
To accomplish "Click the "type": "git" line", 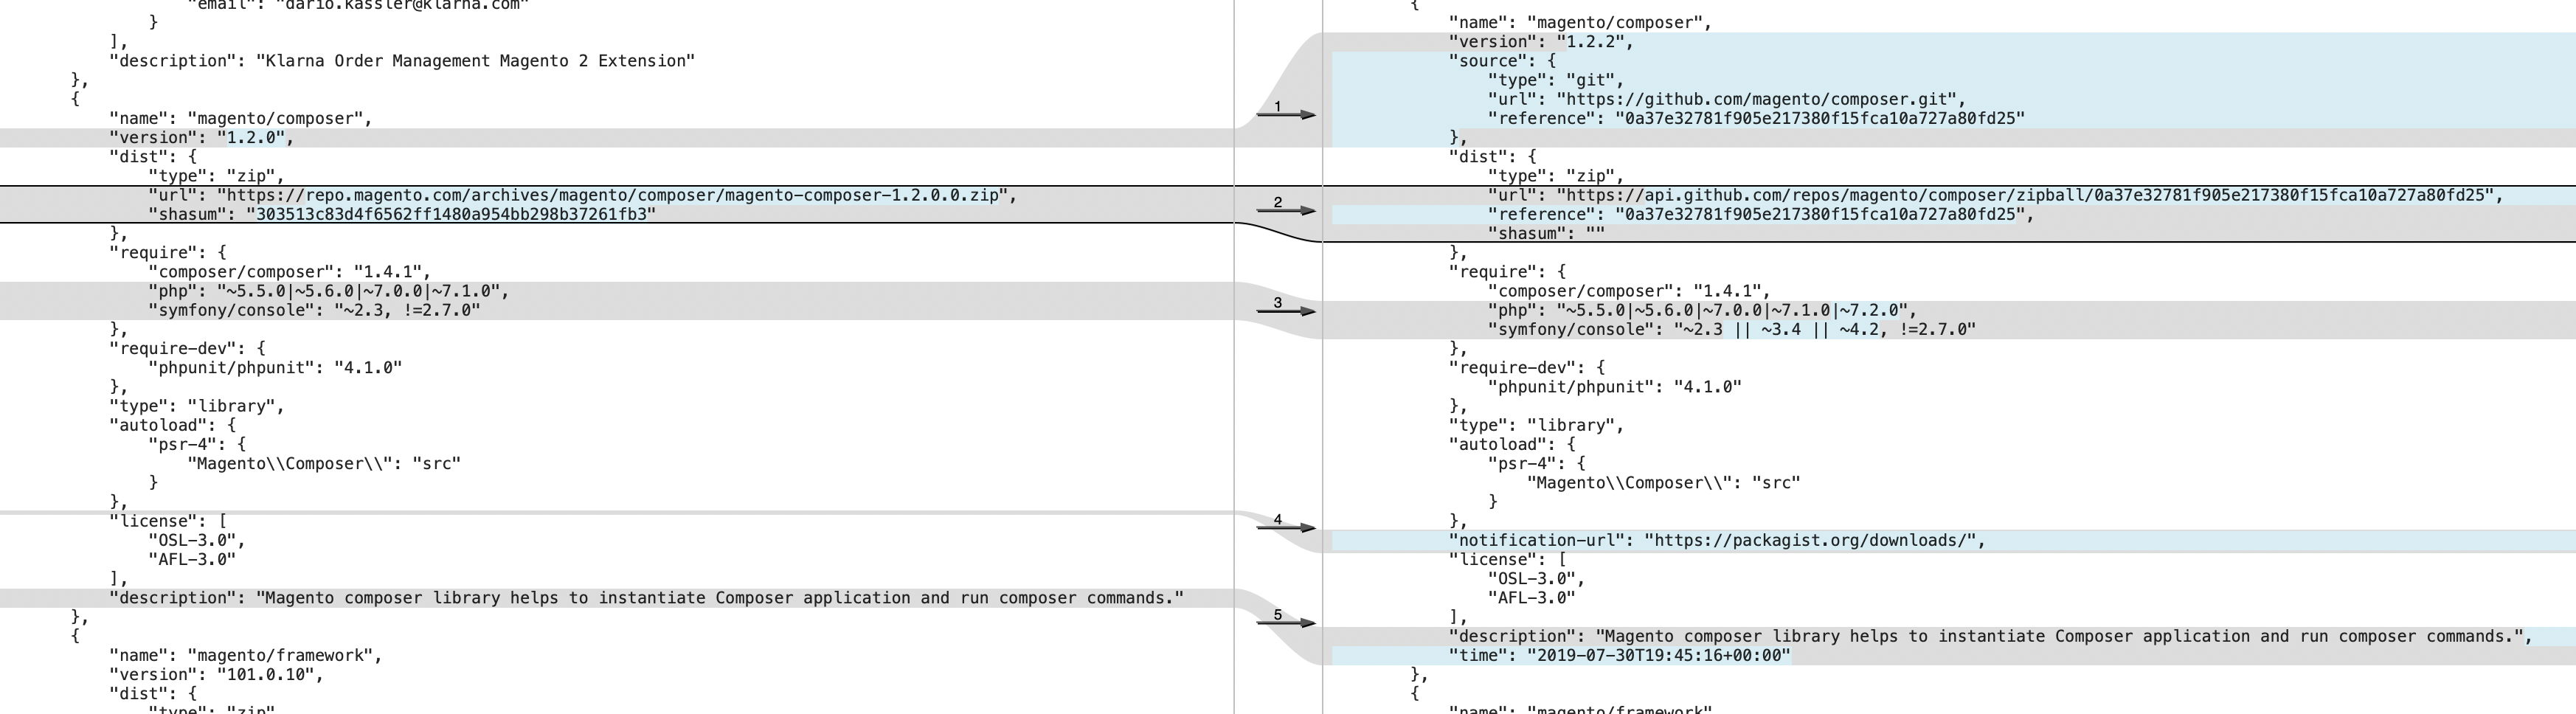I will pyautogui.click(x=1556, y=80).
